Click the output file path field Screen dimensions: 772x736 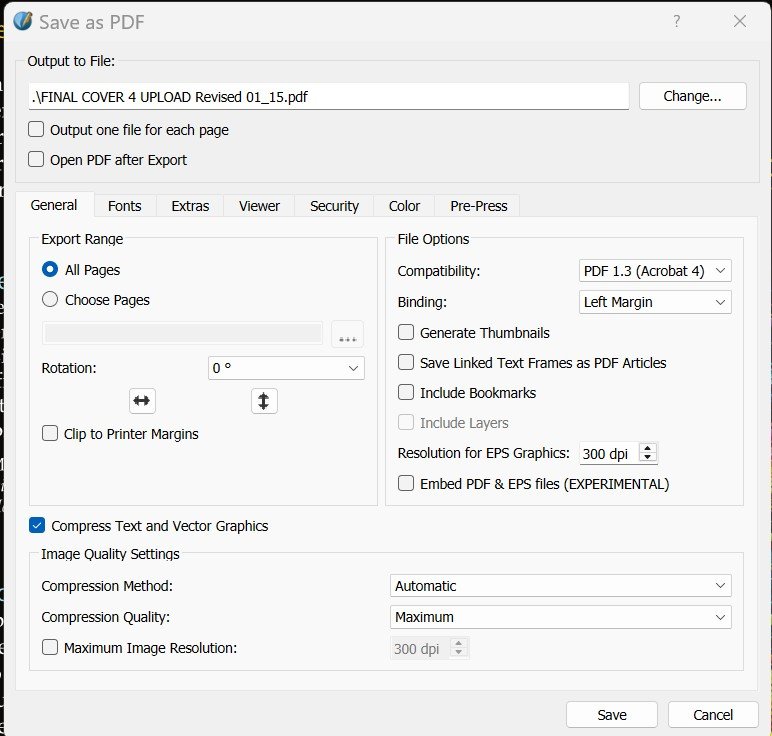point(329,97)
